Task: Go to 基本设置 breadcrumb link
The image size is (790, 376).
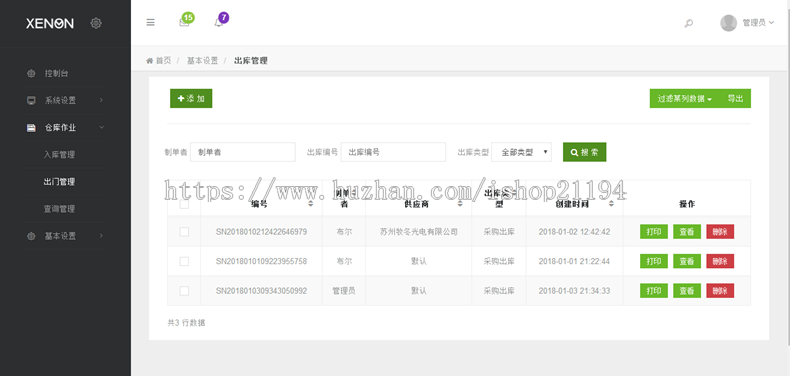Action: pyautogui.click(x=203, y=61)
